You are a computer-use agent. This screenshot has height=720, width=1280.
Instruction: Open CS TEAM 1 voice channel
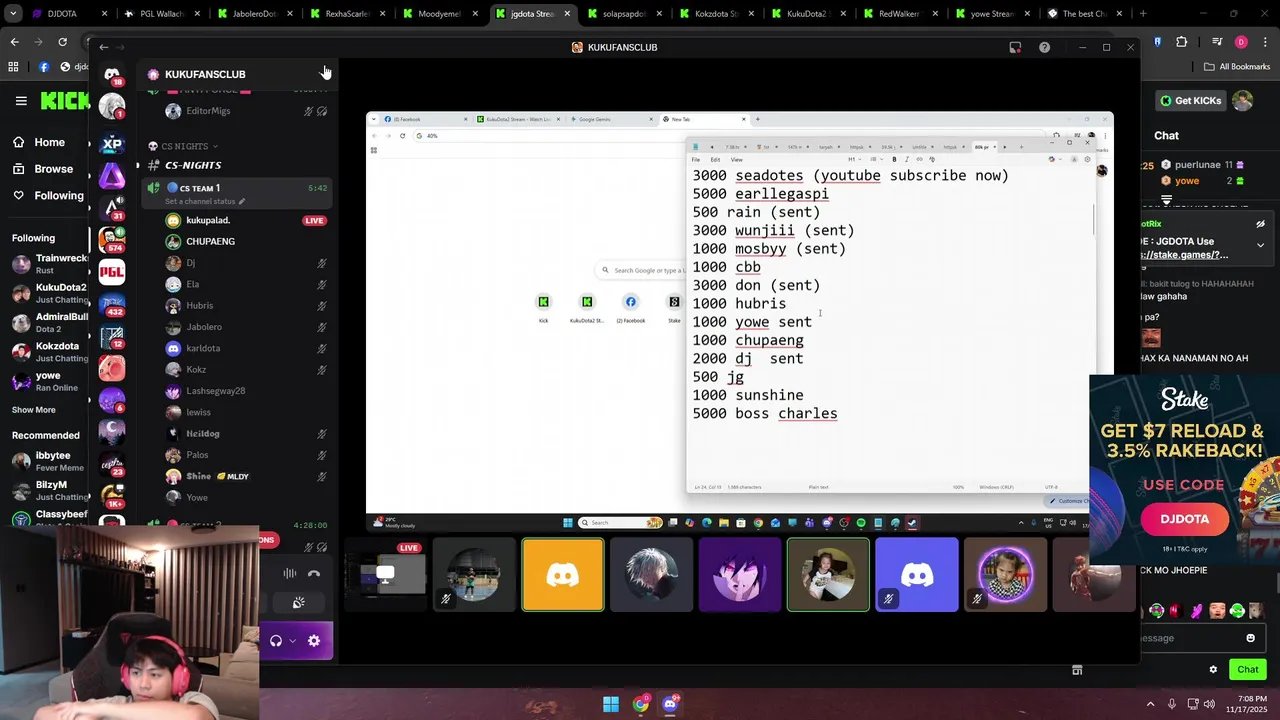pos(238,193)
